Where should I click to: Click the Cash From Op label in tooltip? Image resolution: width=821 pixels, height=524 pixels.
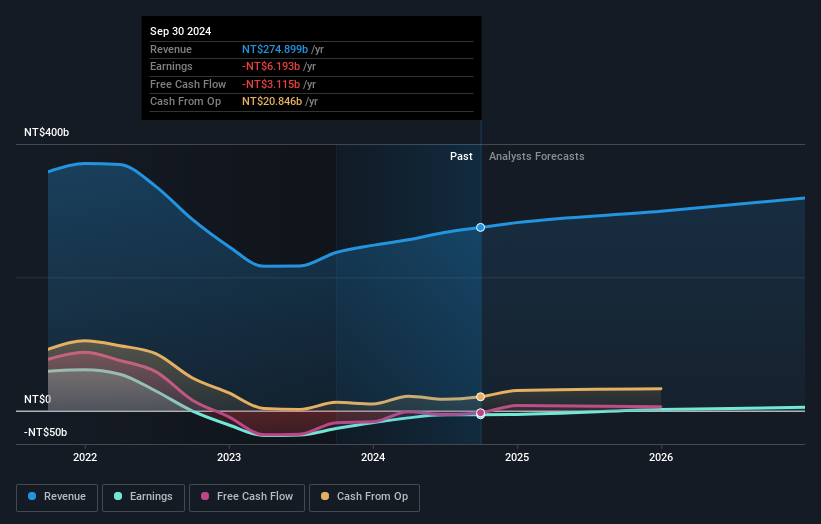pyautogui.click(x=185, y=102)
